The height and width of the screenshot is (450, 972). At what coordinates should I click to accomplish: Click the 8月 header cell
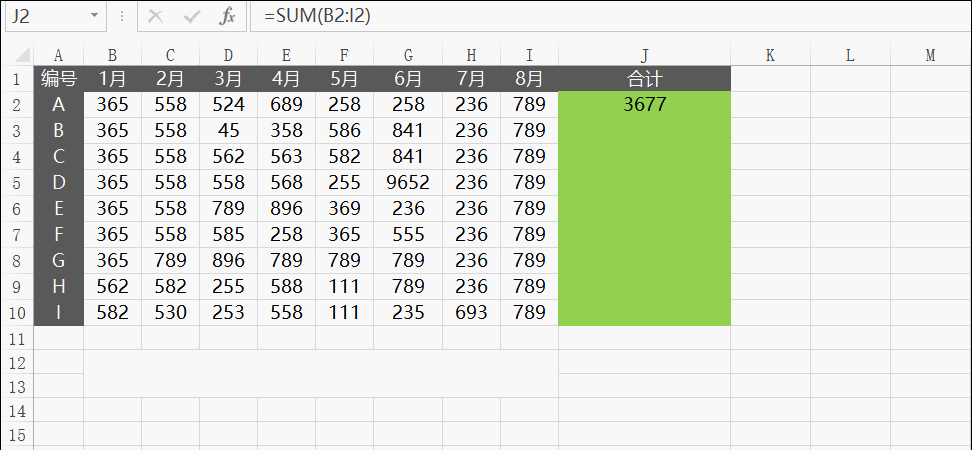(529, 79)
